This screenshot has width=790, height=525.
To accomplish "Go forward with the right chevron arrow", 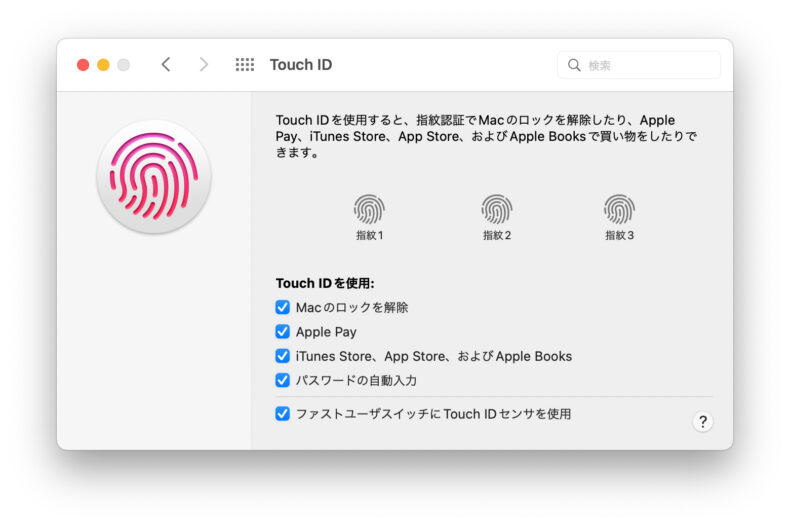I will click(x=204, y=65).
